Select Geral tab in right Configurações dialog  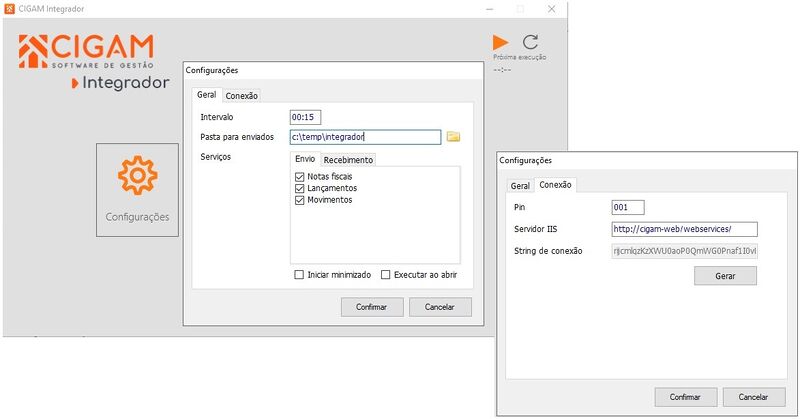[520, 186]
